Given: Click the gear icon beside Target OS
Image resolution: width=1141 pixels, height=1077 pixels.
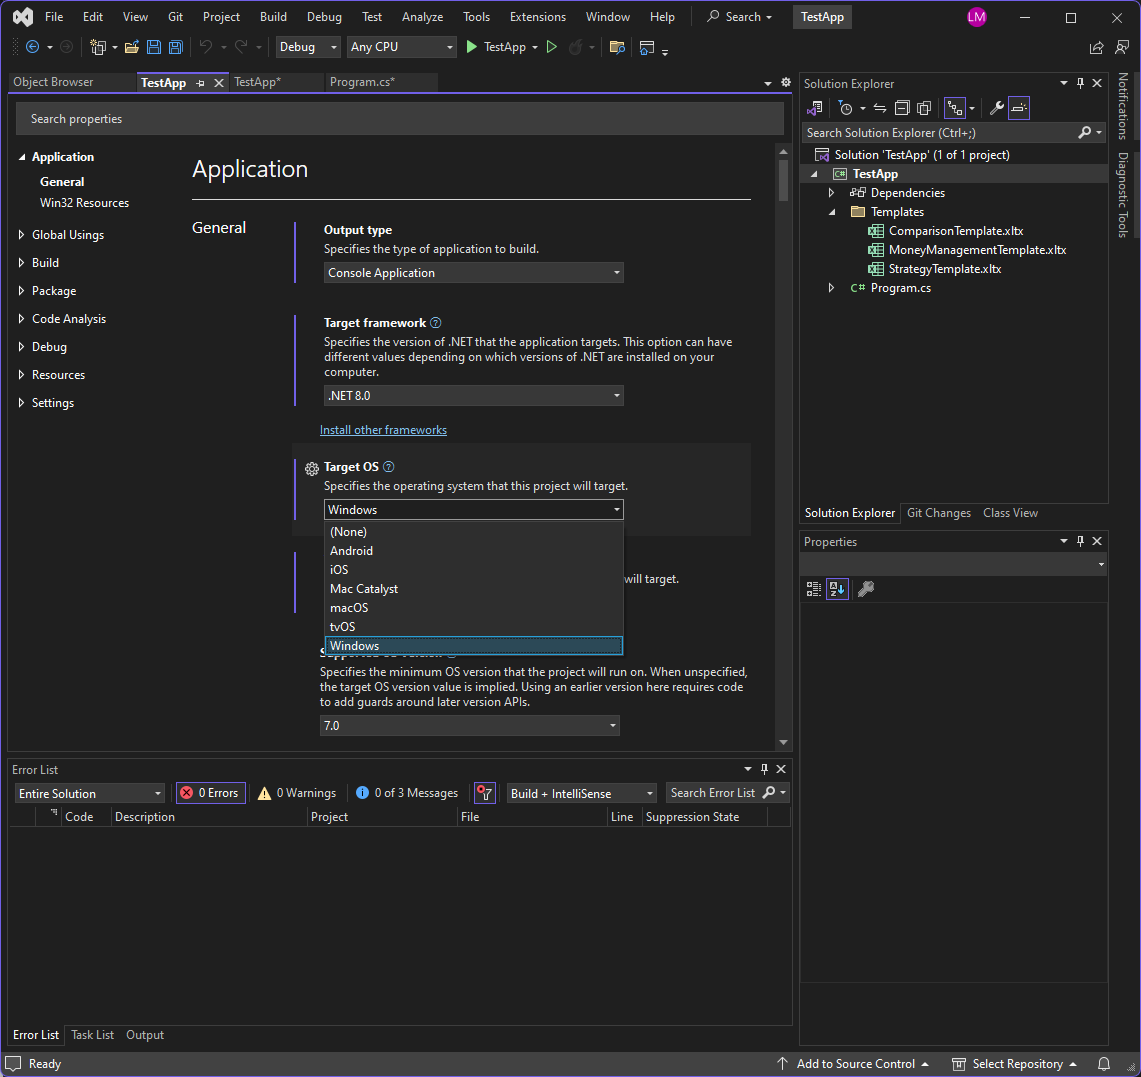Looking at the screenshot, I should pyautogui.click(x=311, y=469).
